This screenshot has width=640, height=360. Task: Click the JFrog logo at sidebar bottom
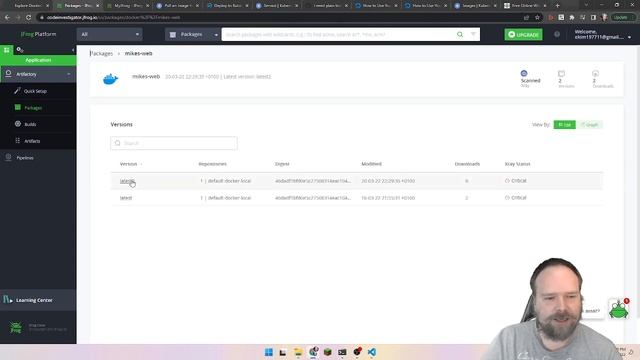(16, 327)
